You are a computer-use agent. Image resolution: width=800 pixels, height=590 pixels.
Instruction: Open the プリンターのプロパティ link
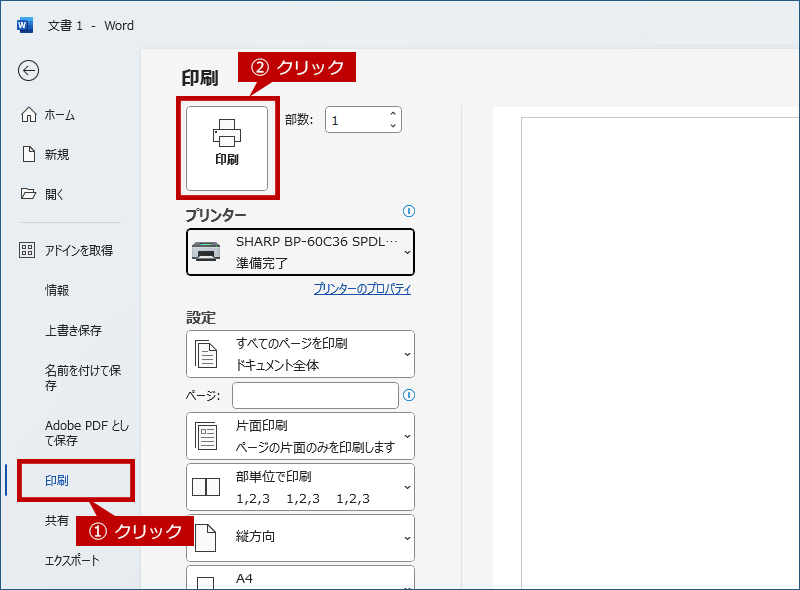tap(362, 289)
